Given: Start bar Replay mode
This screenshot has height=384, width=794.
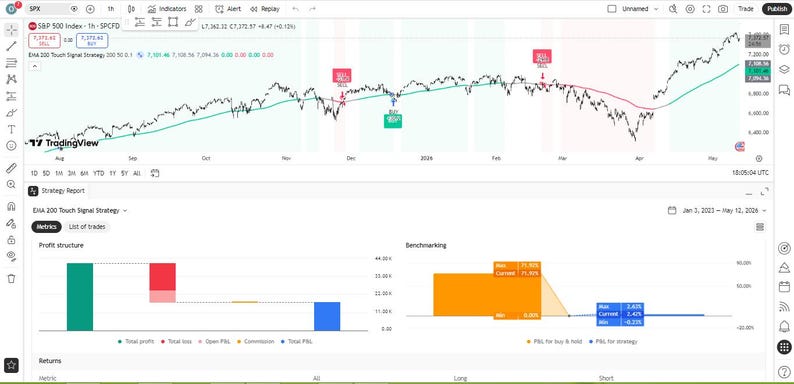Looking at the screenshot, I should [x=265, y=9].
